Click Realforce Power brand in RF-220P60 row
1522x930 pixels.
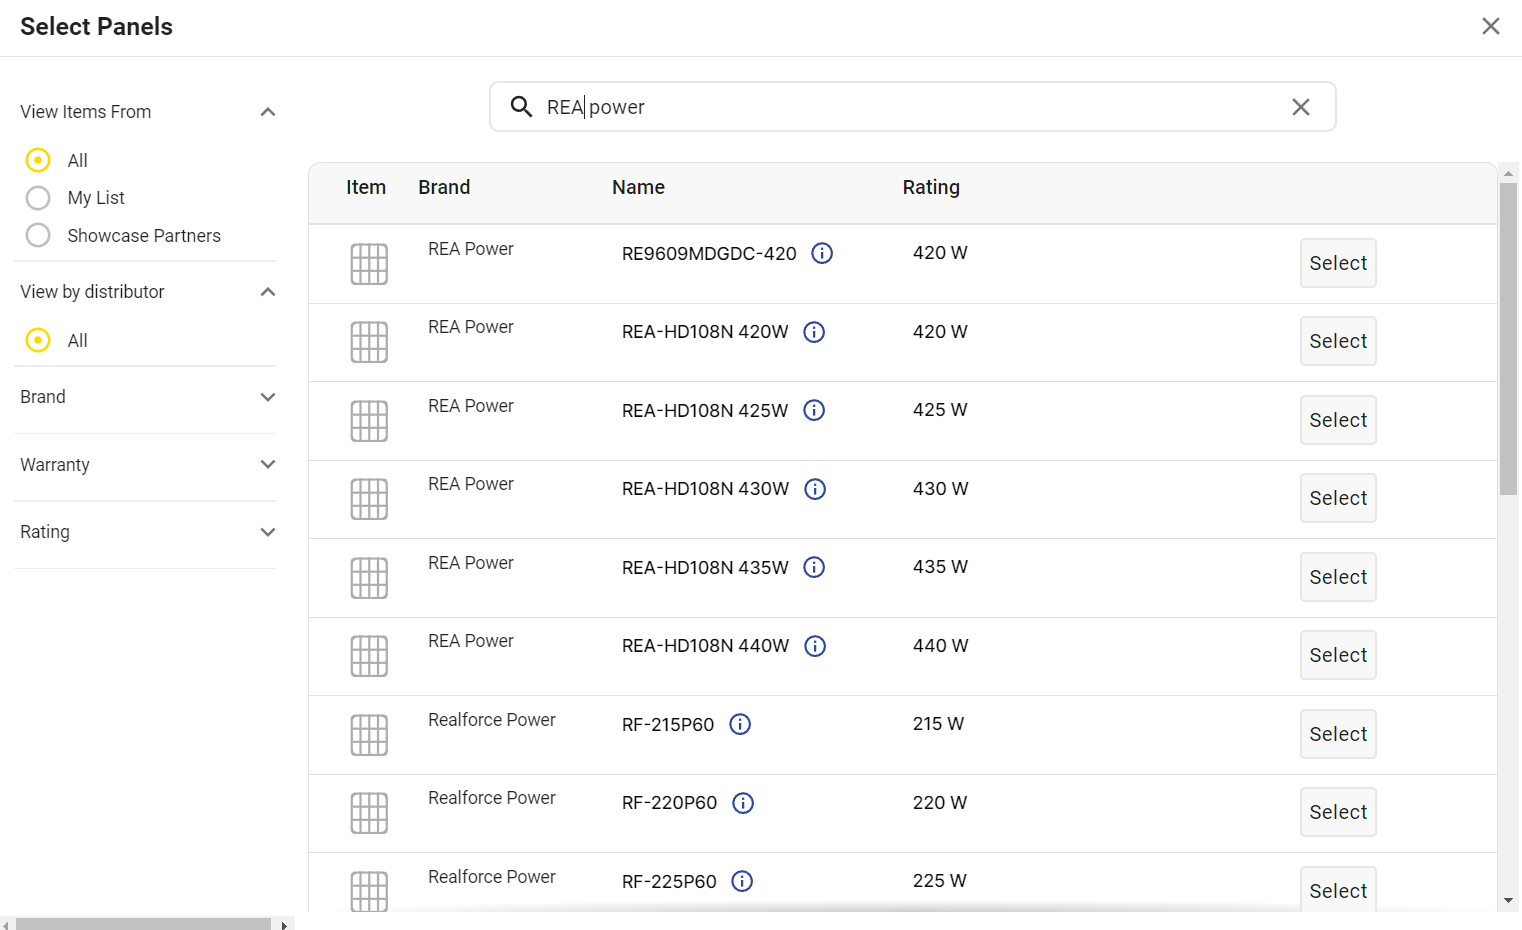(492, 798)
